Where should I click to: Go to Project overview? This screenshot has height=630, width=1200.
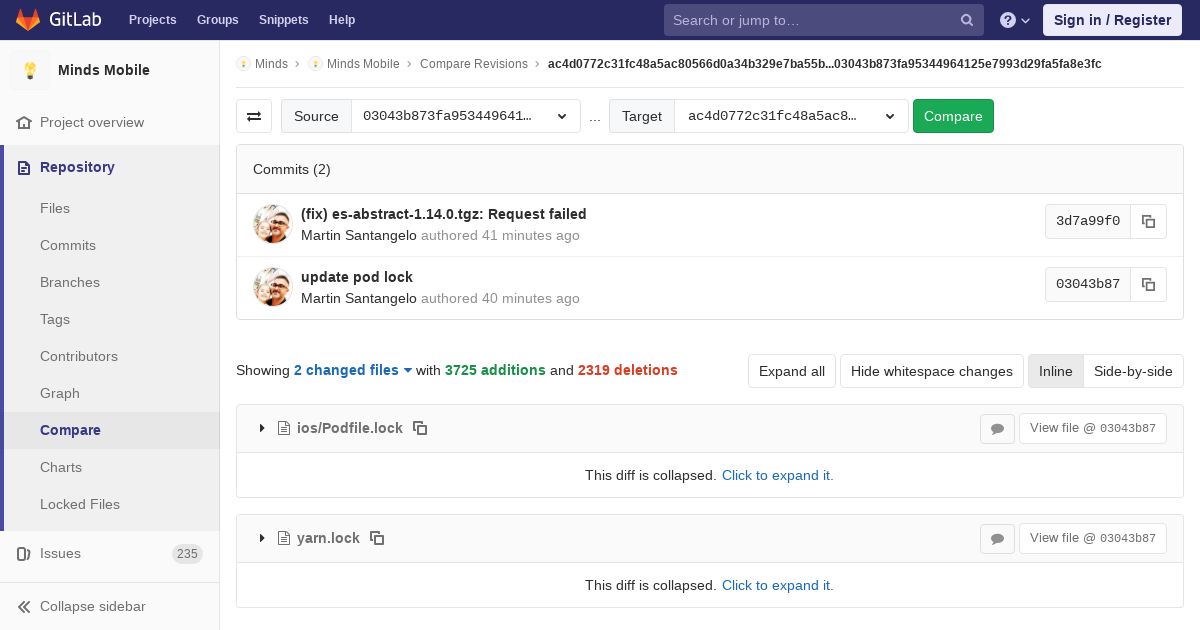click(92, 122)
